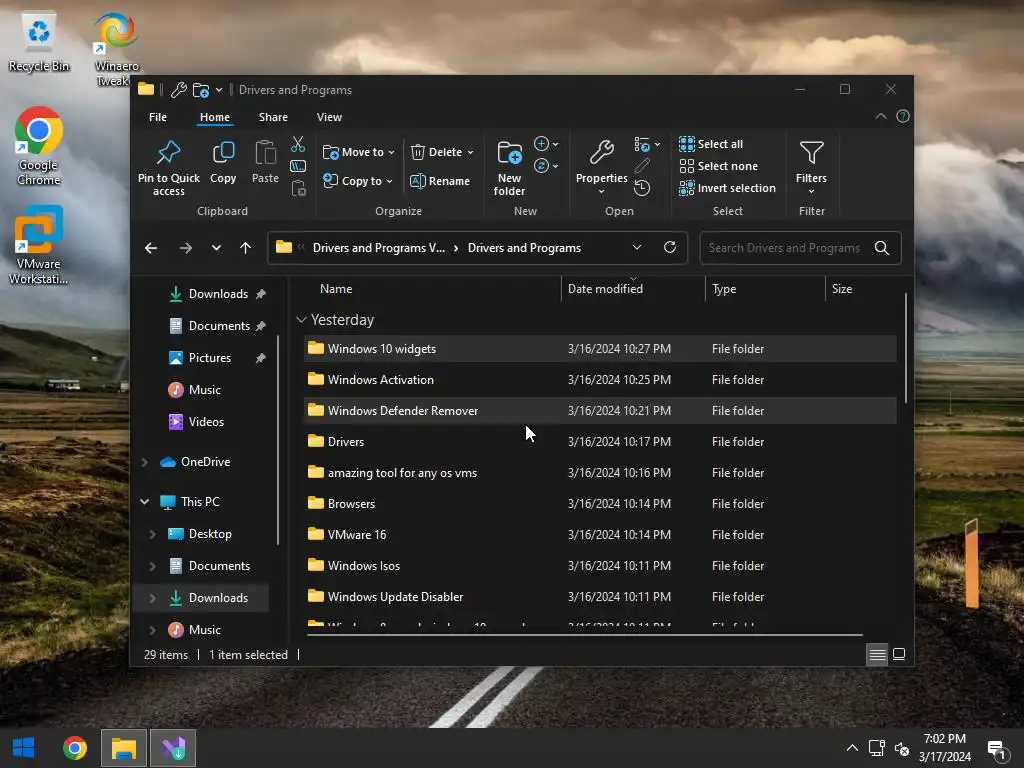Click the Rename button

[x=440, y=181]
